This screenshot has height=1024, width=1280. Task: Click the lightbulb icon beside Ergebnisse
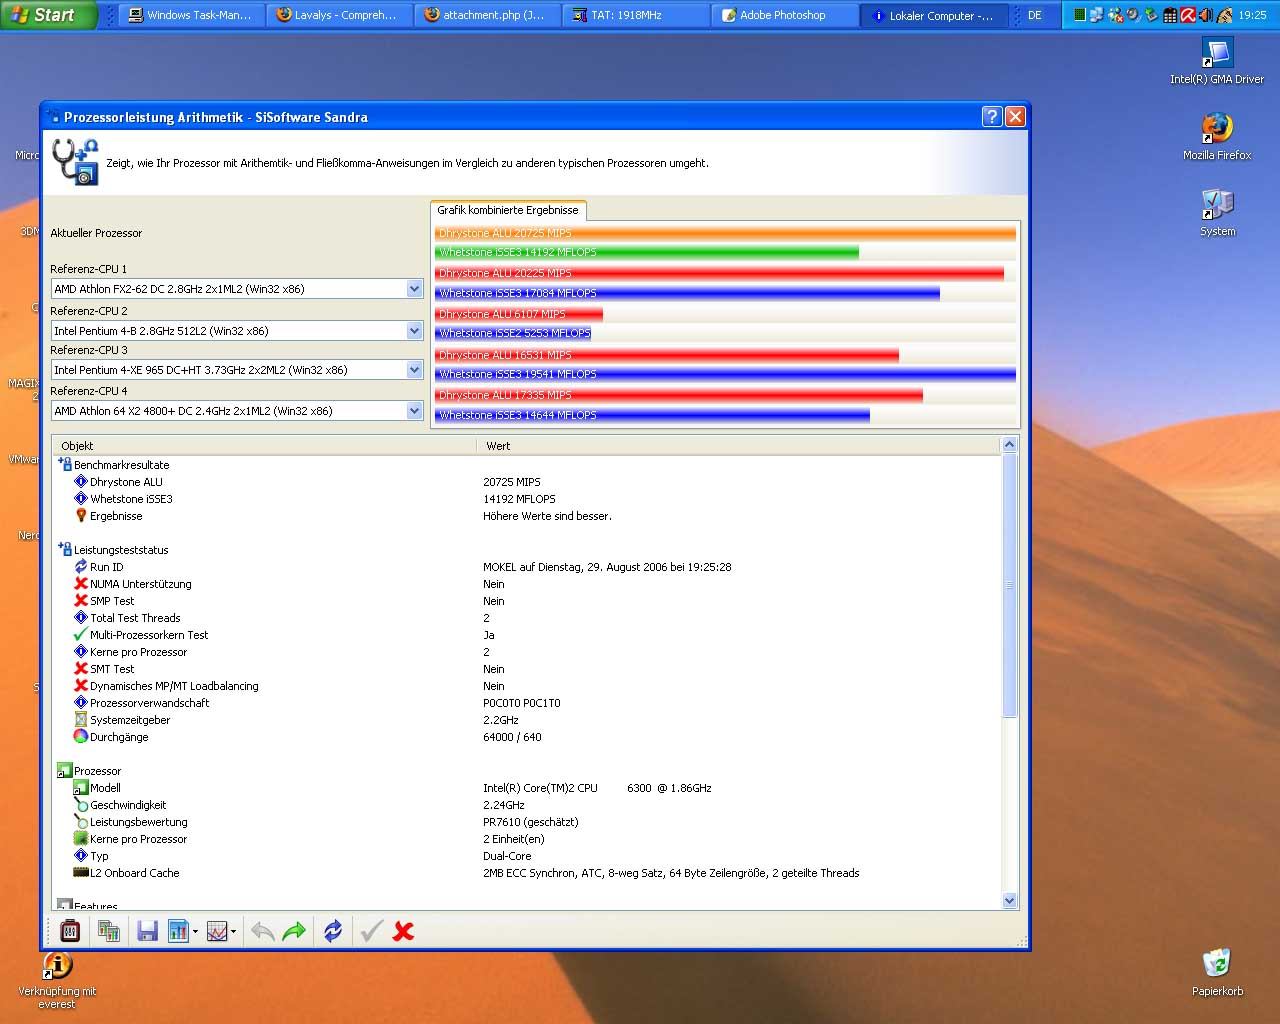81,516
